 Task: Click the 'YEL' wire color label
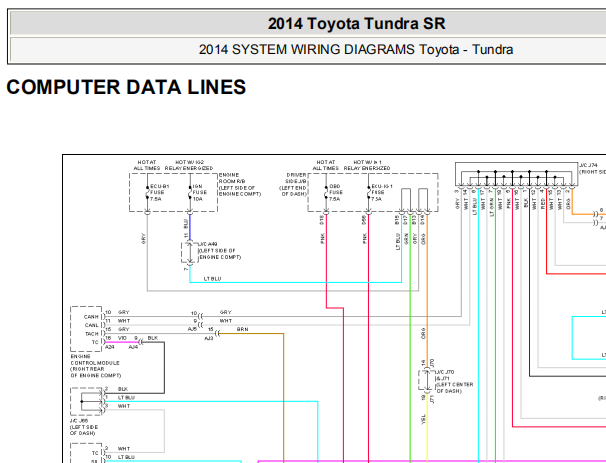(x=424, y=419)
